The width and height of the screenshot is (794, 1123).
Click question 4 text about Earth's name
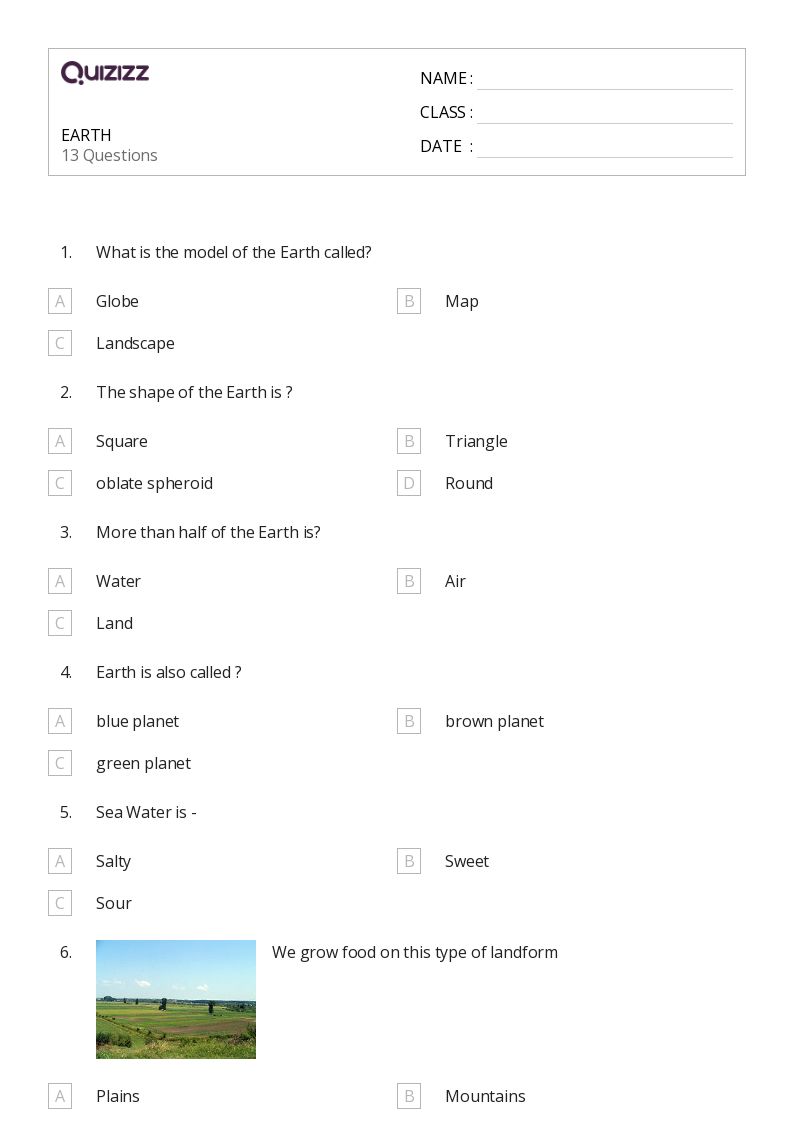(169, 672)
